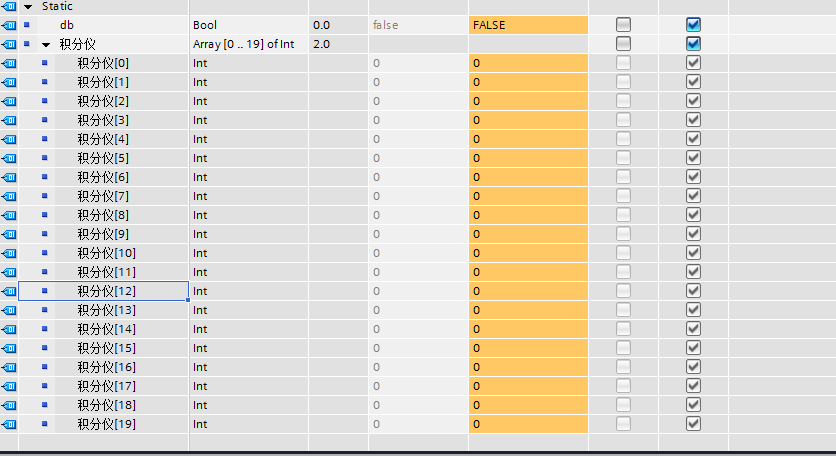Click the tag icon beside 积分仪[0]
836x456 pixels.
pos(9,63)
